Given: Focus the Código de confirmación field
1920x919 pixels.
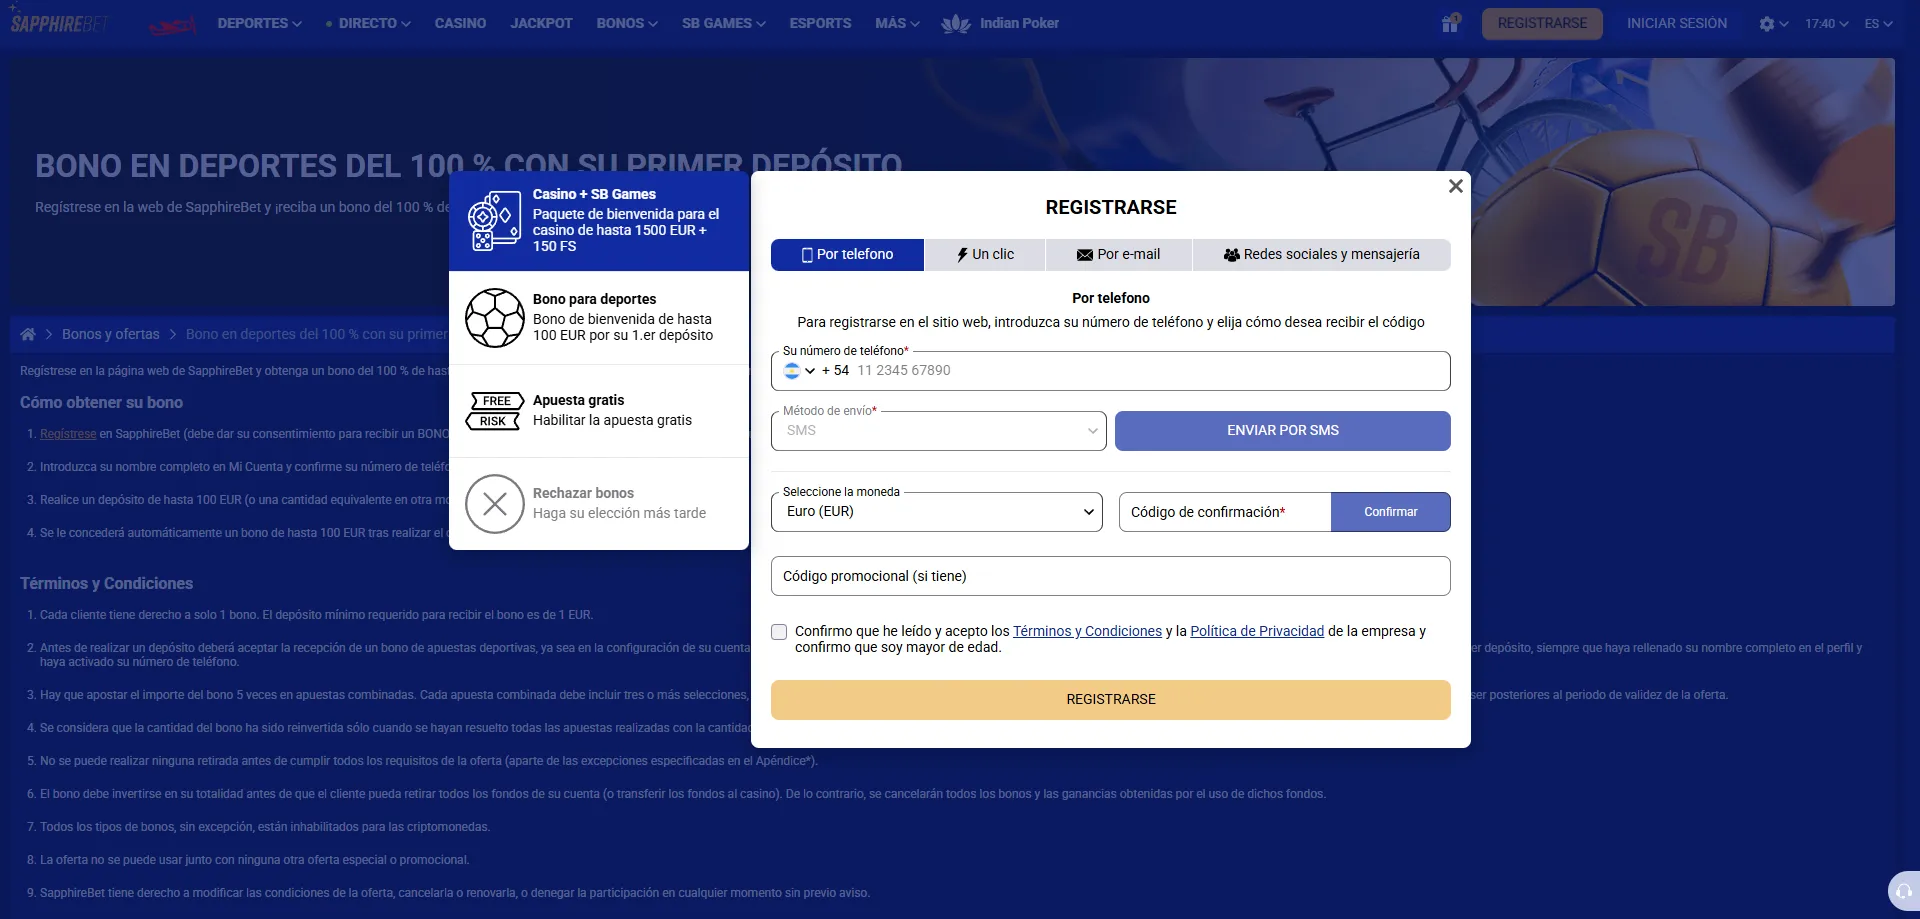Looking at the screenshot, I should (1225, 512).
